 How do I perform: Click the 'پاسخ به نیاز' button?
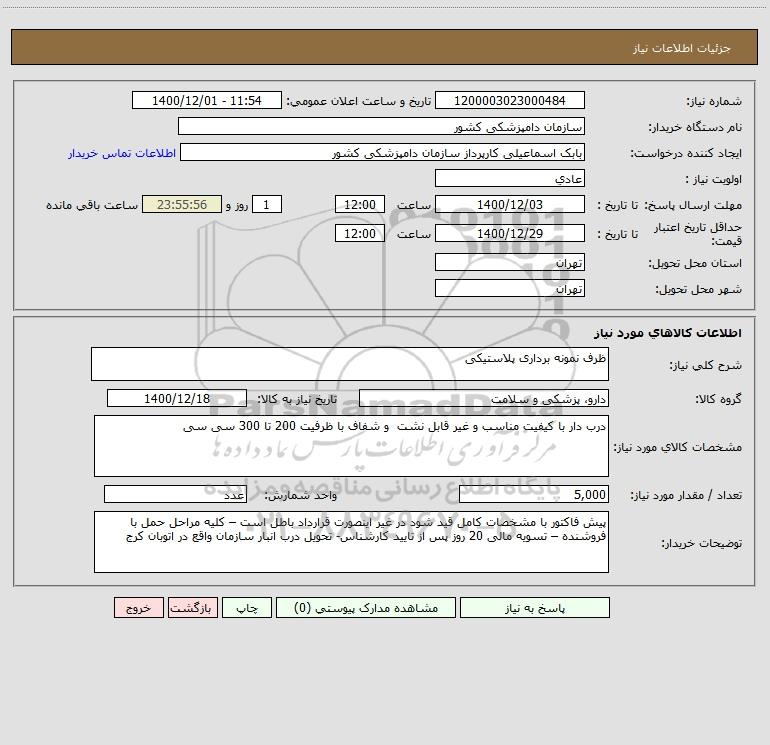(x=535, y=608)
